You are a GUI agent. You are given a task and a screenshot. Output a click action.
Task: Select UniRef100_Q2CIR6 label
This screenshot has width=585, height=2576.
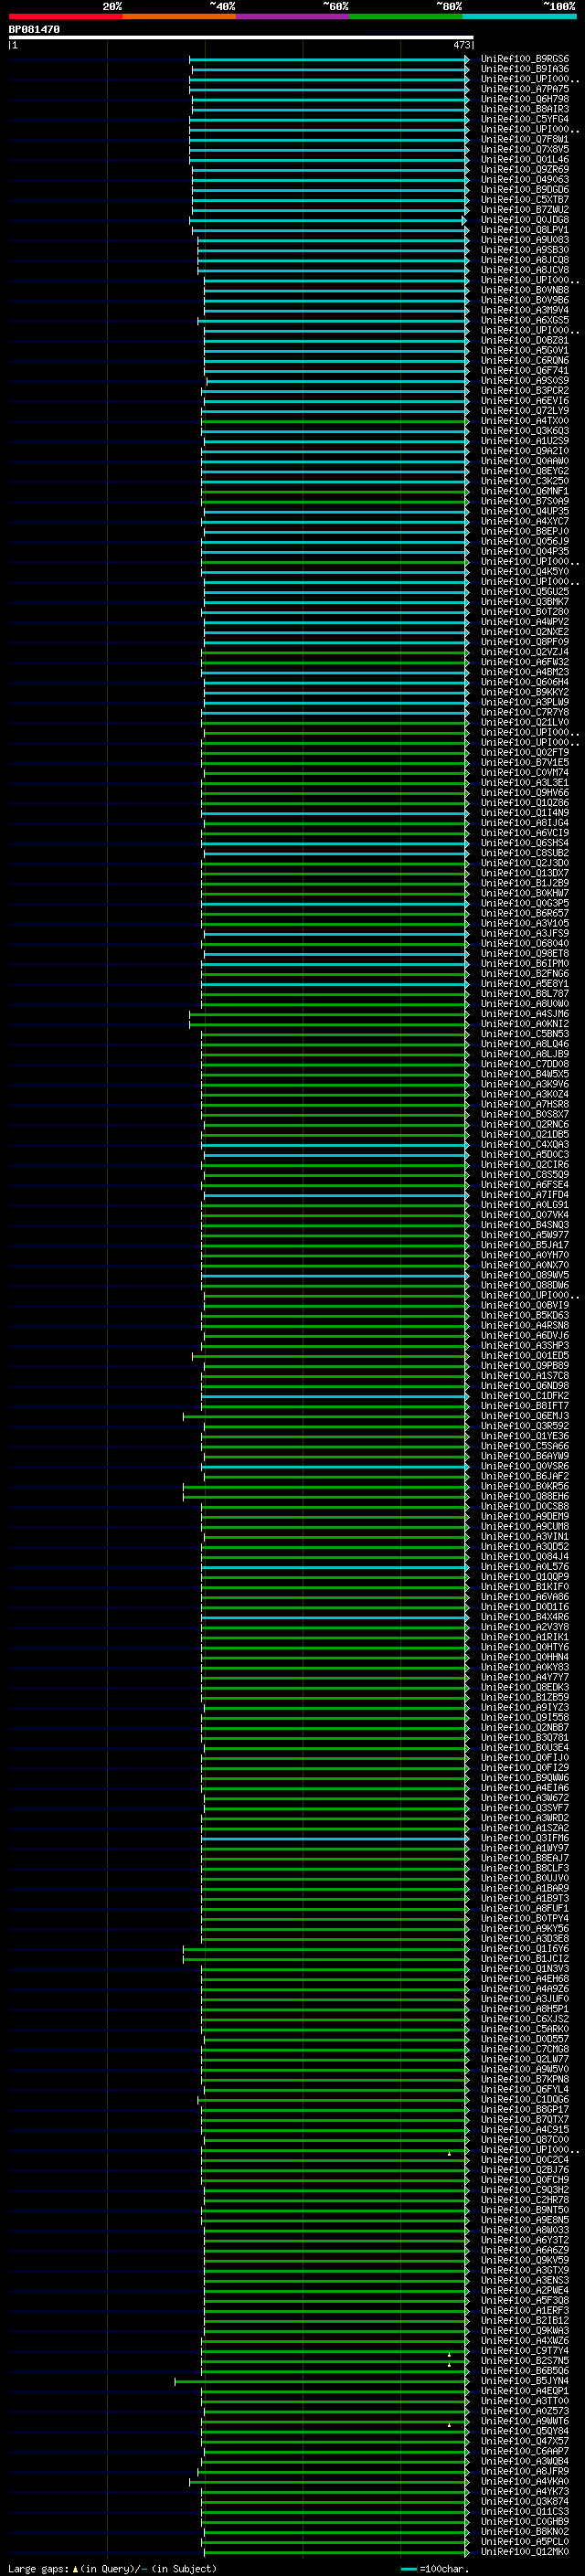[524, 1165]
